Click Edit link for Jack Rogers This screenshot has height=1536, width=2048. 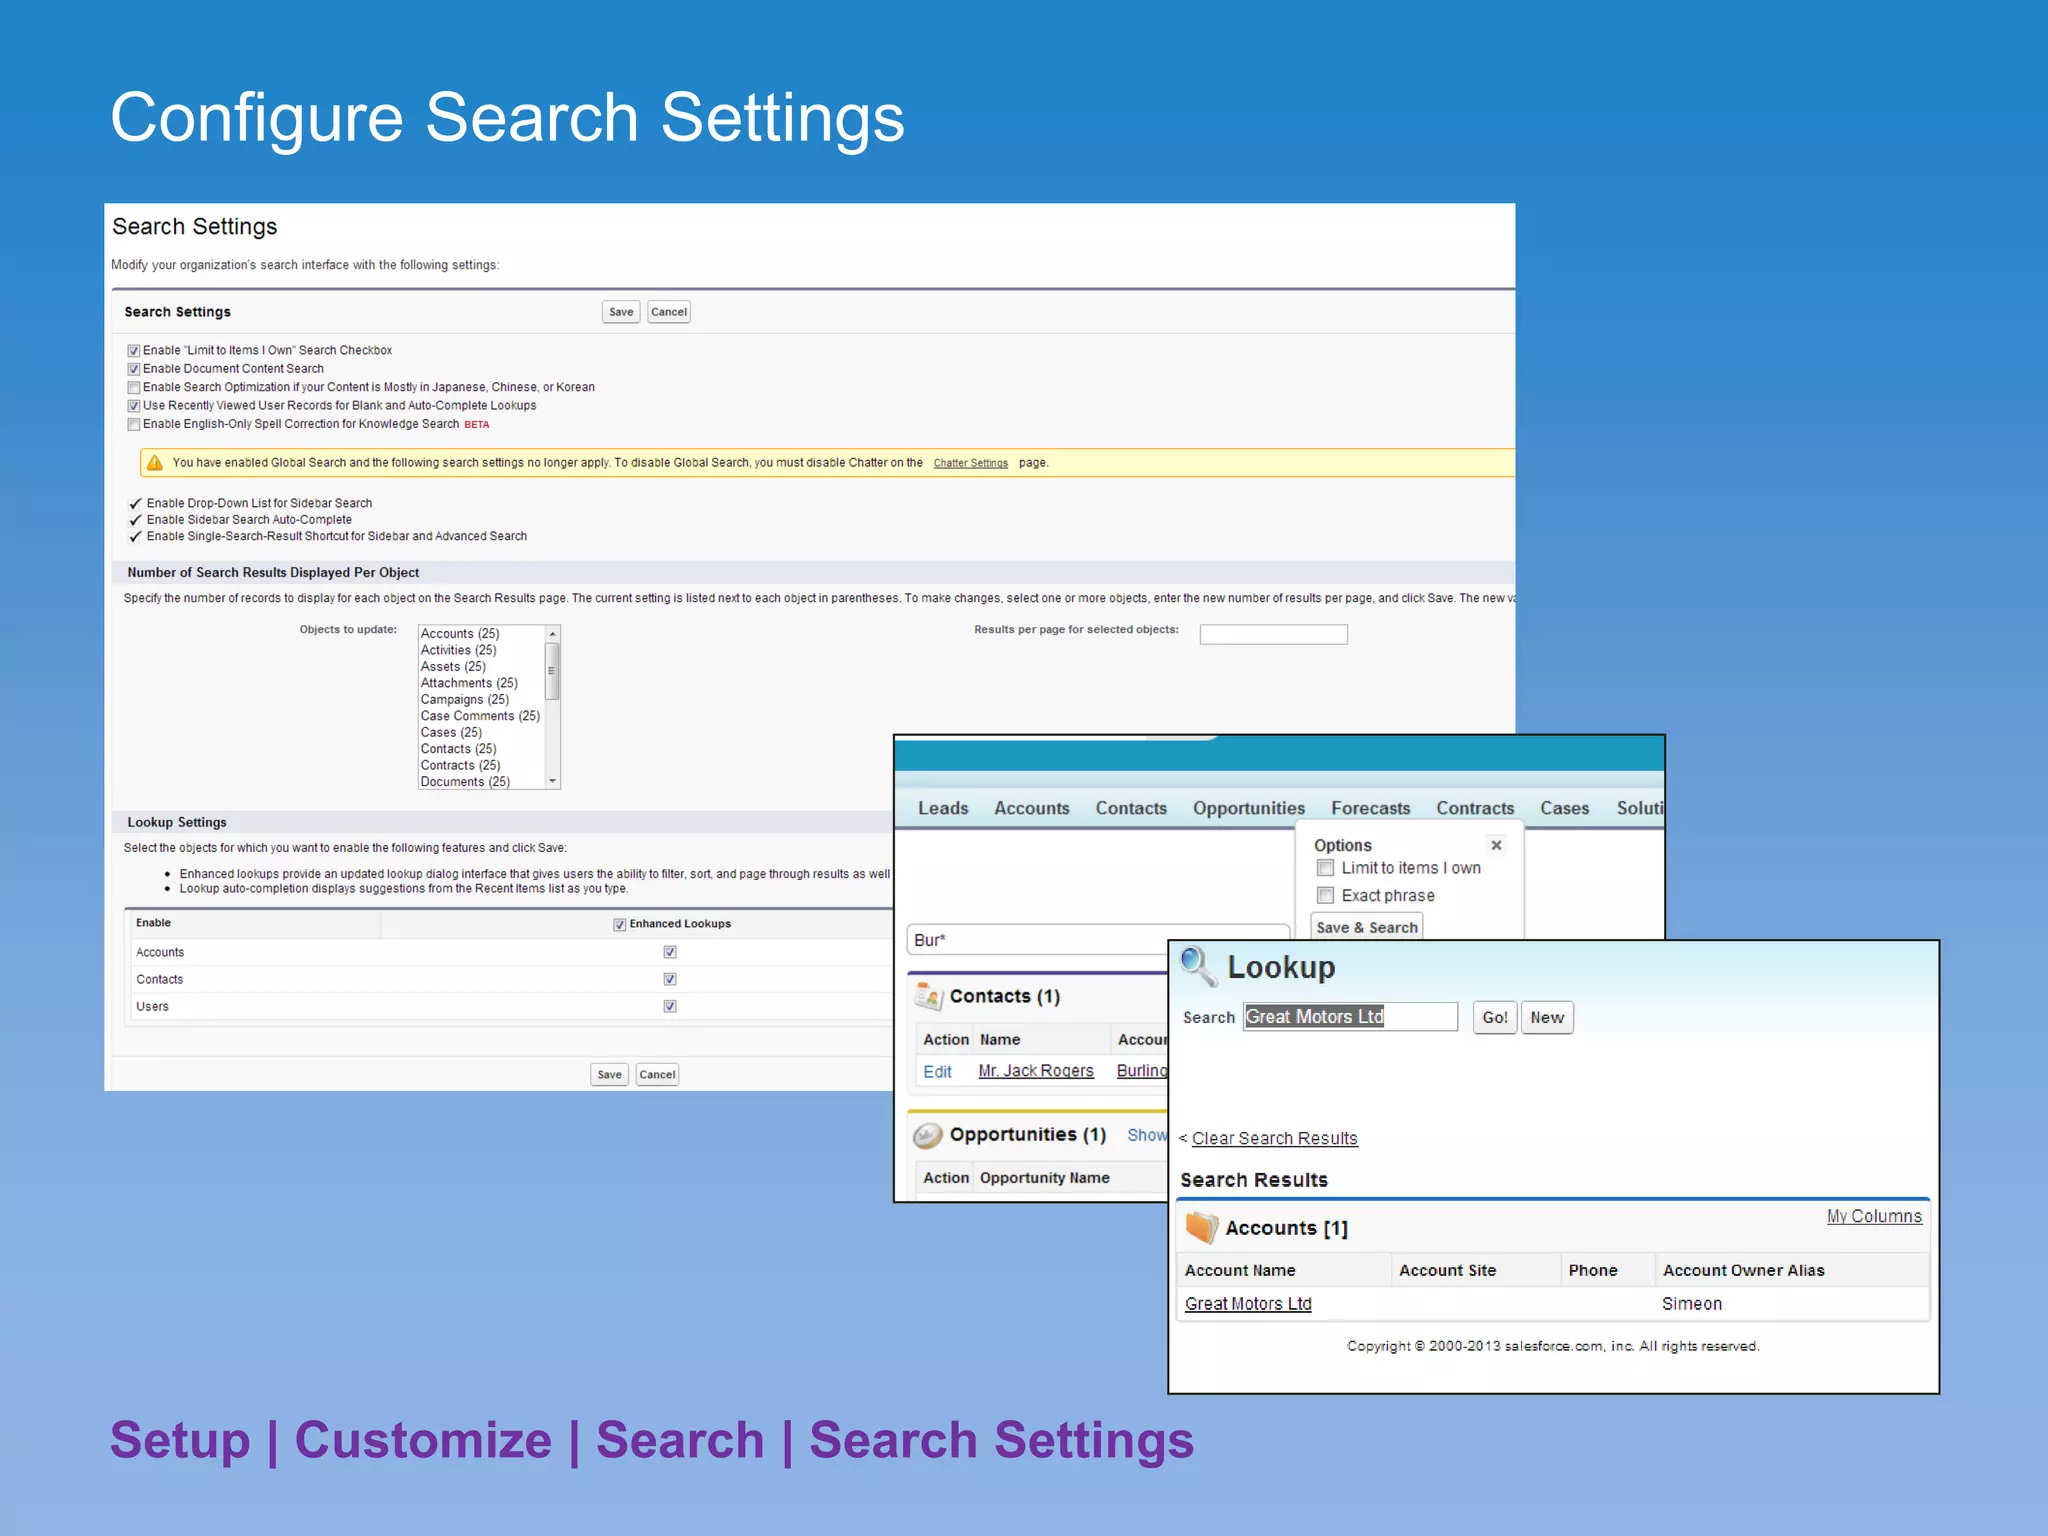[937, 1072]
